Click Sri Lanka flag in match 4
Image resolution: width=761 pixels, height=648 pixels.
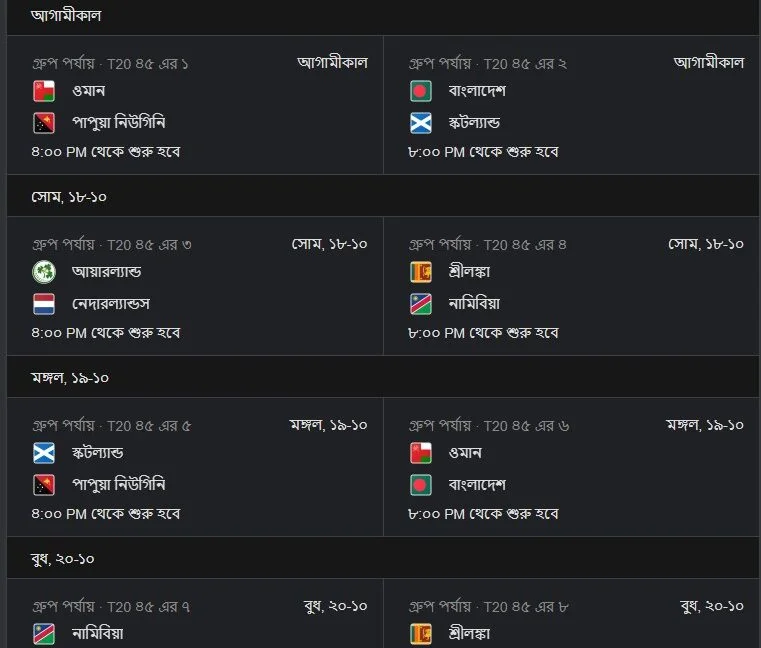pyautogui.click(x=420, y=272)
